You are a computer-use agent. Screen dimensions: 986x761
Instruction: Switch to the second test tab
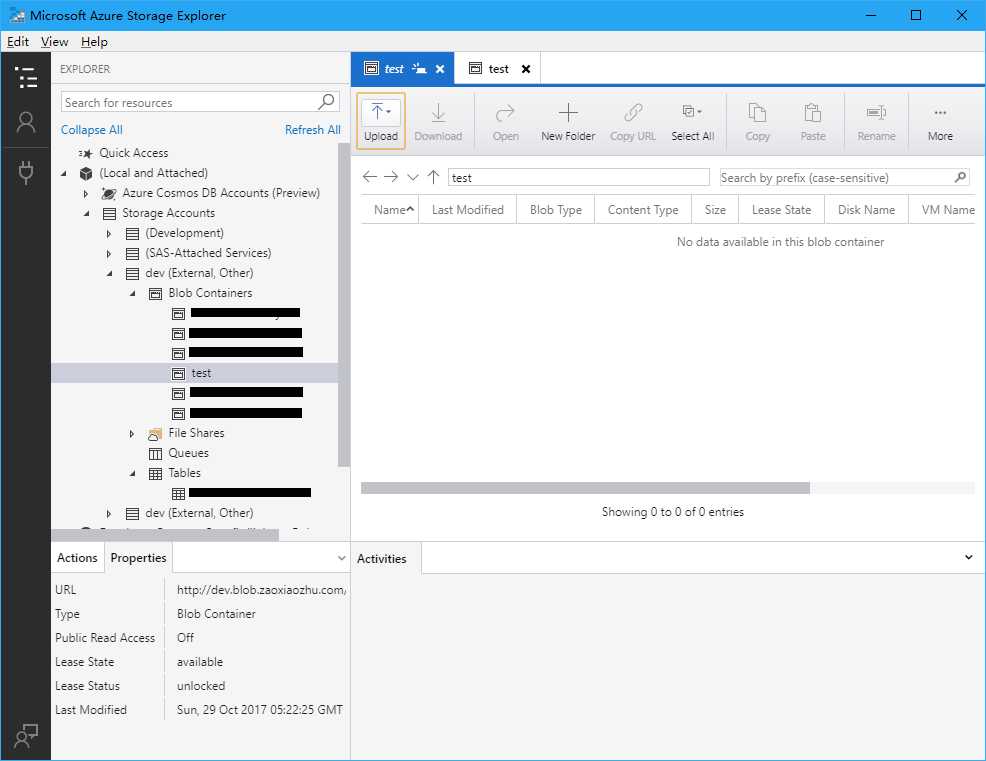498,69
